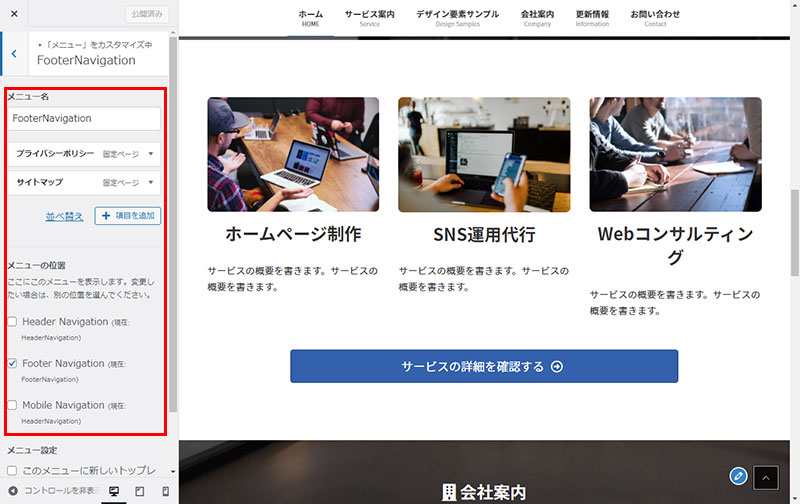Go back using the left chevron arrow
This screenshot has height=504, width=800.
coord(13,54)
